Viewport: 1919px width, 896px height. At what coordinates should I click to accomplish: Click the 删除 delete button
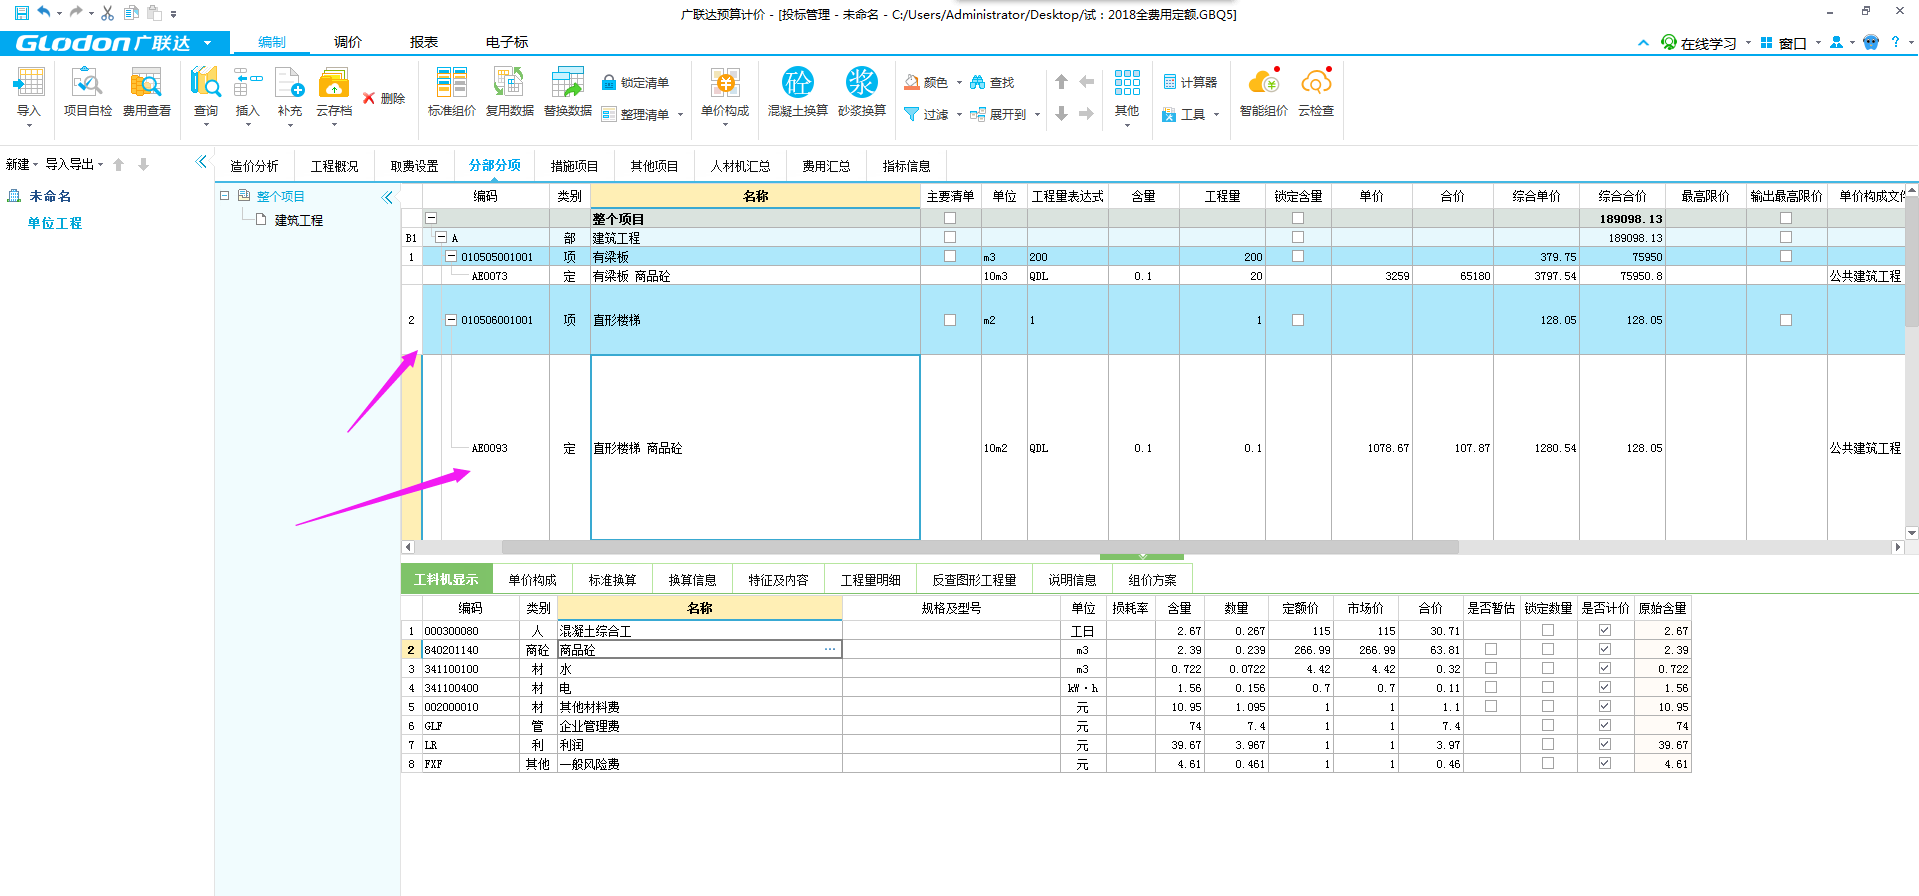tap(384, 98)
